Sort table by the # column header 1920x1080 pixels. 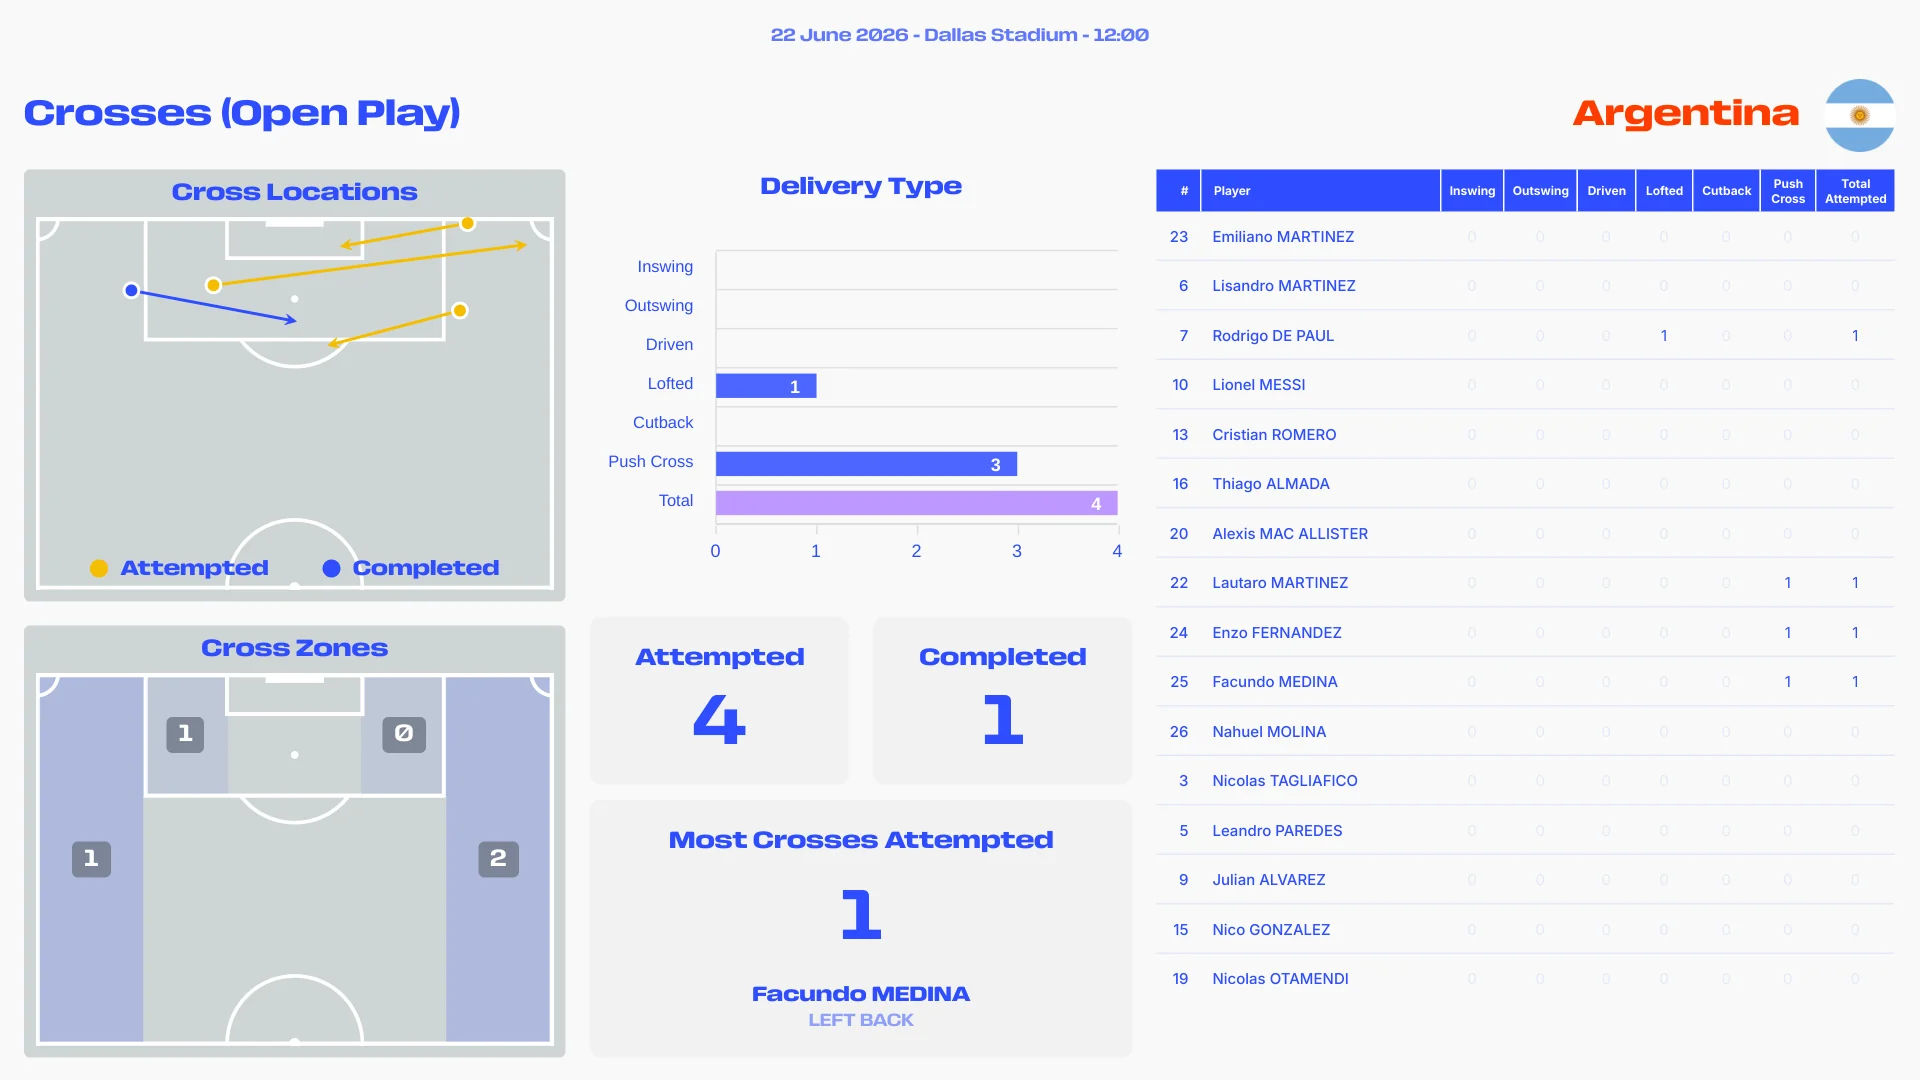[1179, 191]
